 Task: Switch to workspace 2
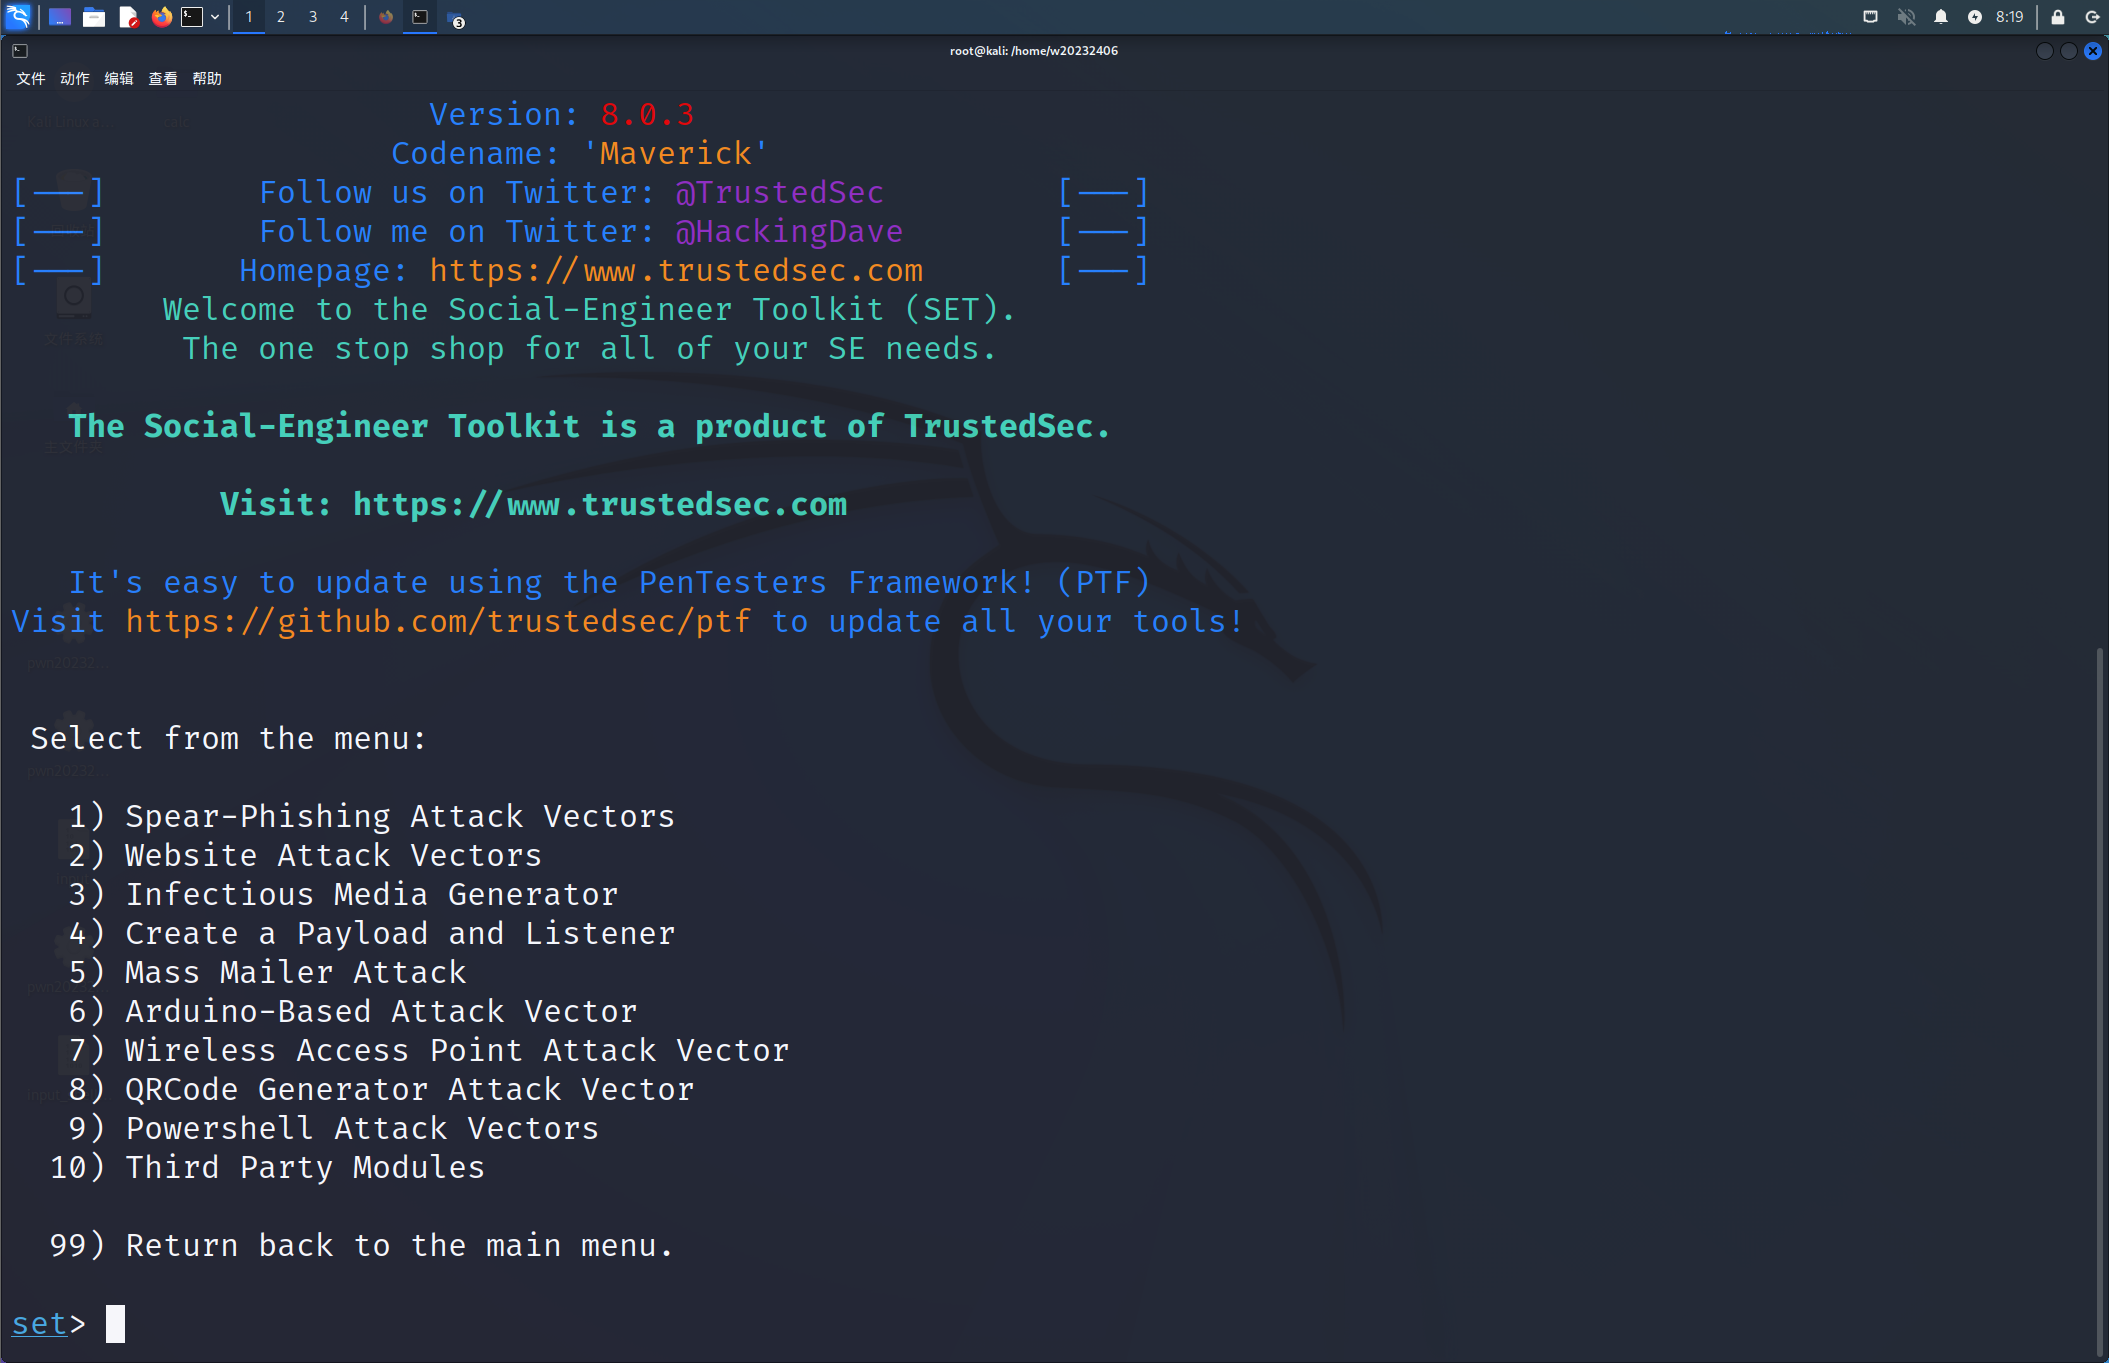coord(281,17)
